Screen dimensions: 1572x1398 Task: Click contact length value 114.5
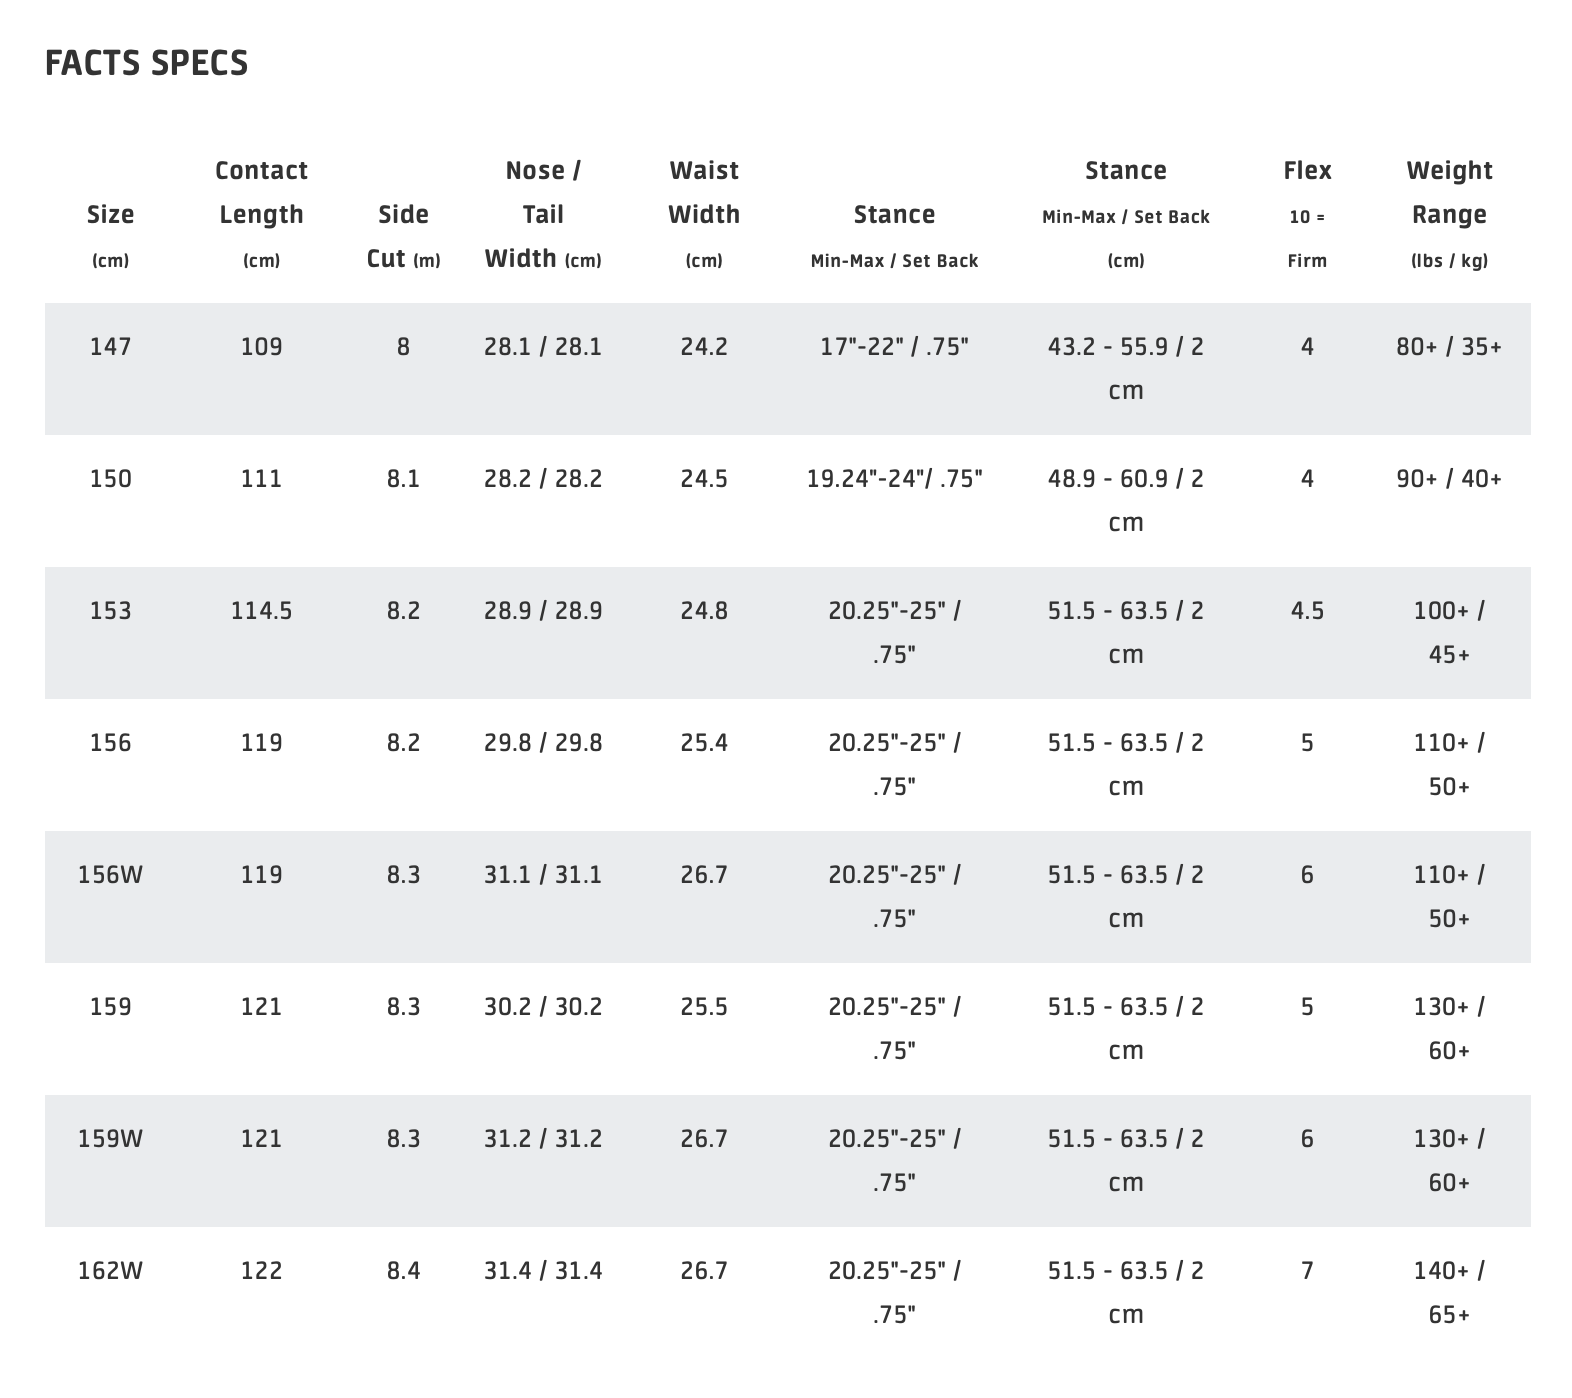(261, 611)
